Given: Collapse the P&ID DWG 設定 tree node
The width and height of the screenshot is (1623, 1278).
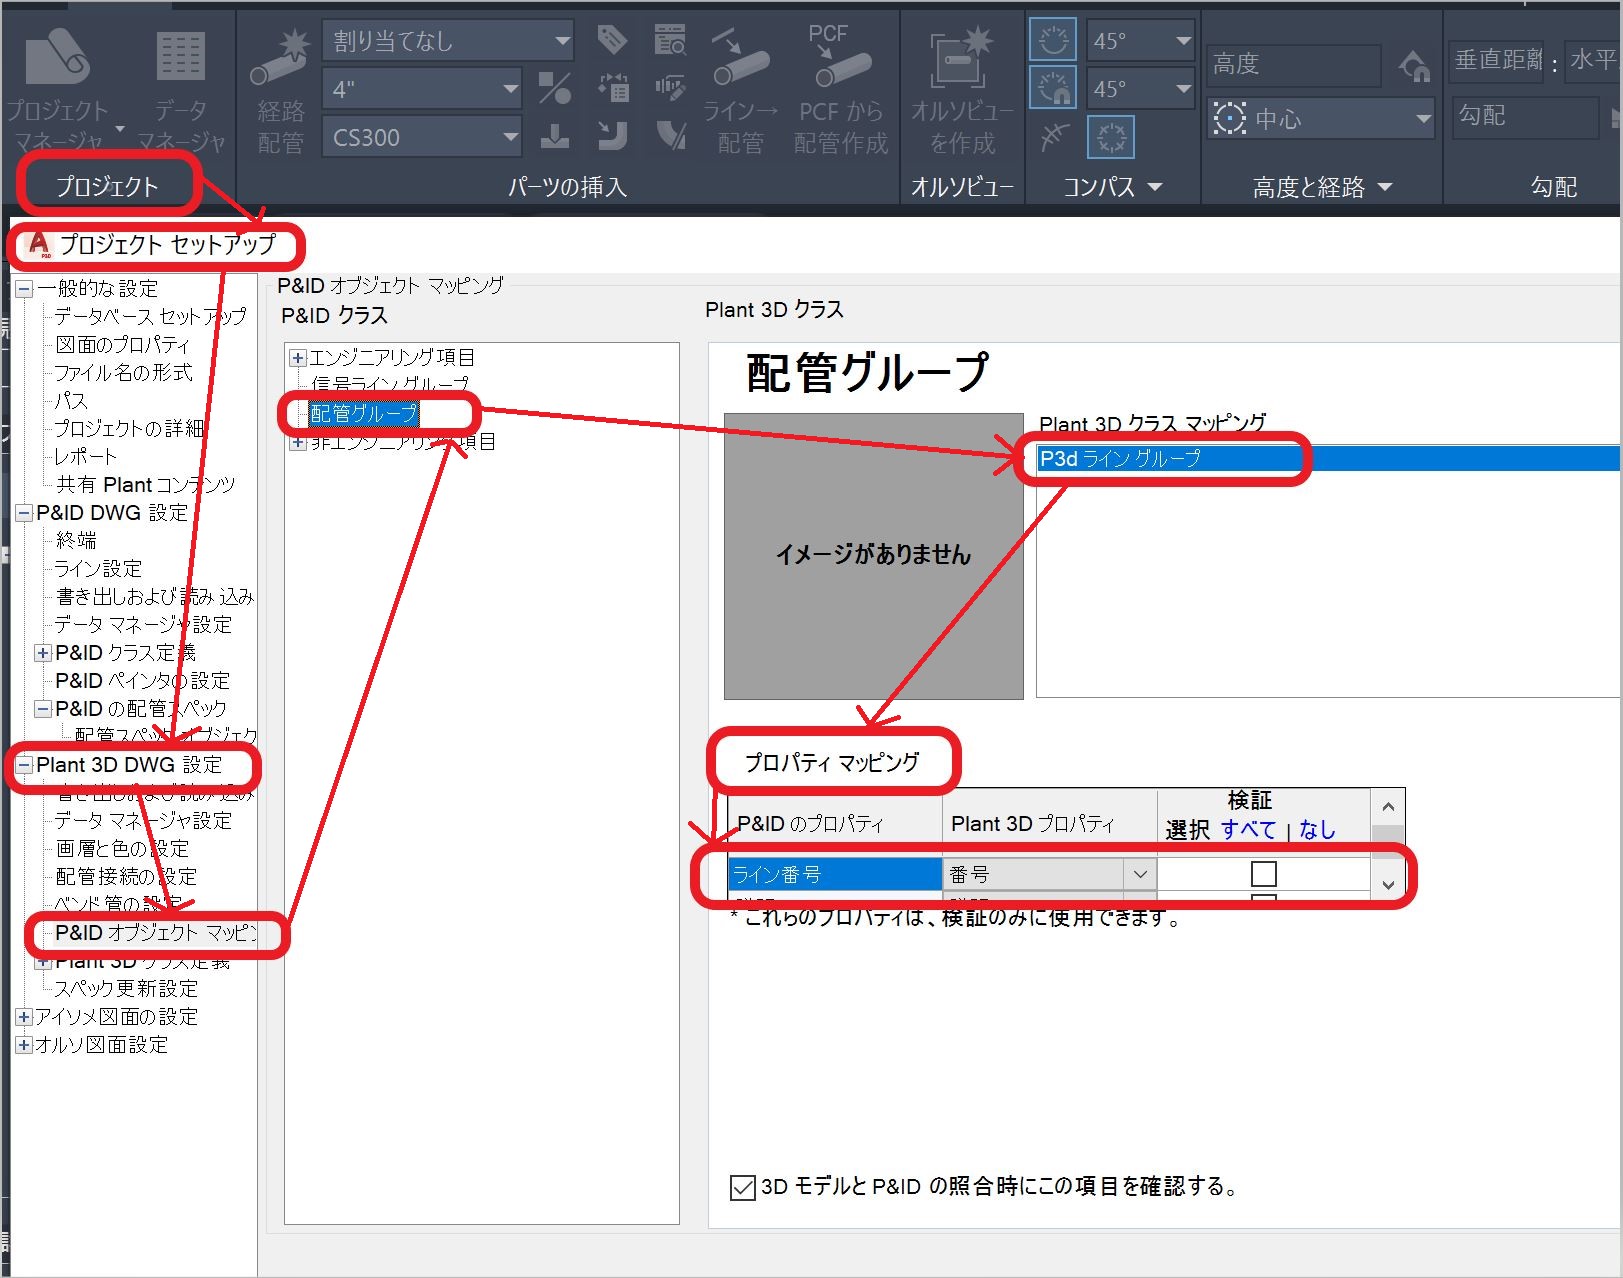Looking at the screenshot, I should click(25, 513).
